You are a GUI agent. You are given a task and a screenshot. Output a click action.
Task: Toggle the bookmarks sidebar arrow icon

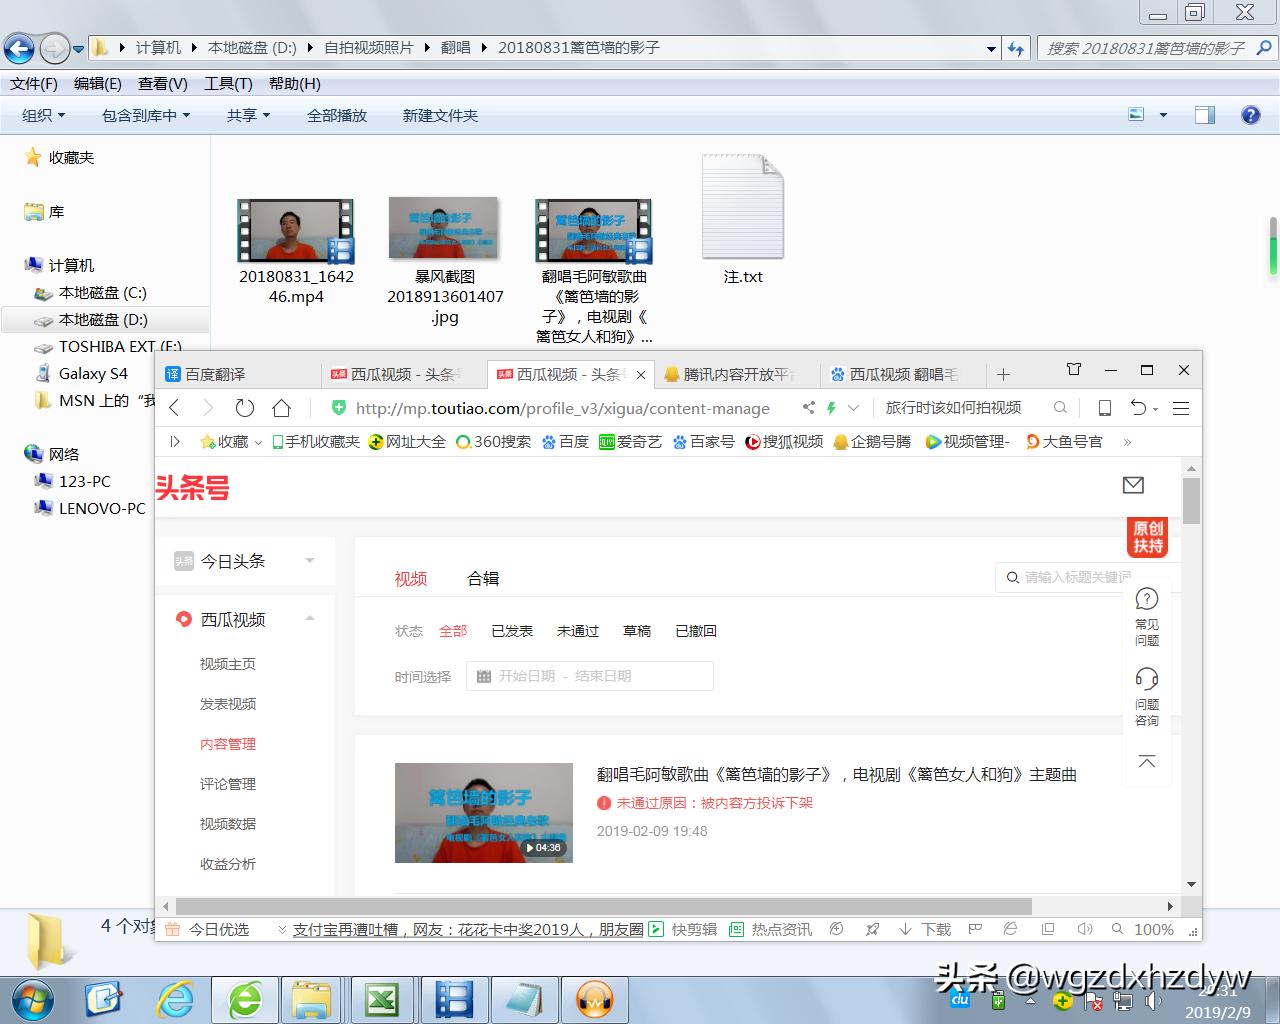[175, 441]
